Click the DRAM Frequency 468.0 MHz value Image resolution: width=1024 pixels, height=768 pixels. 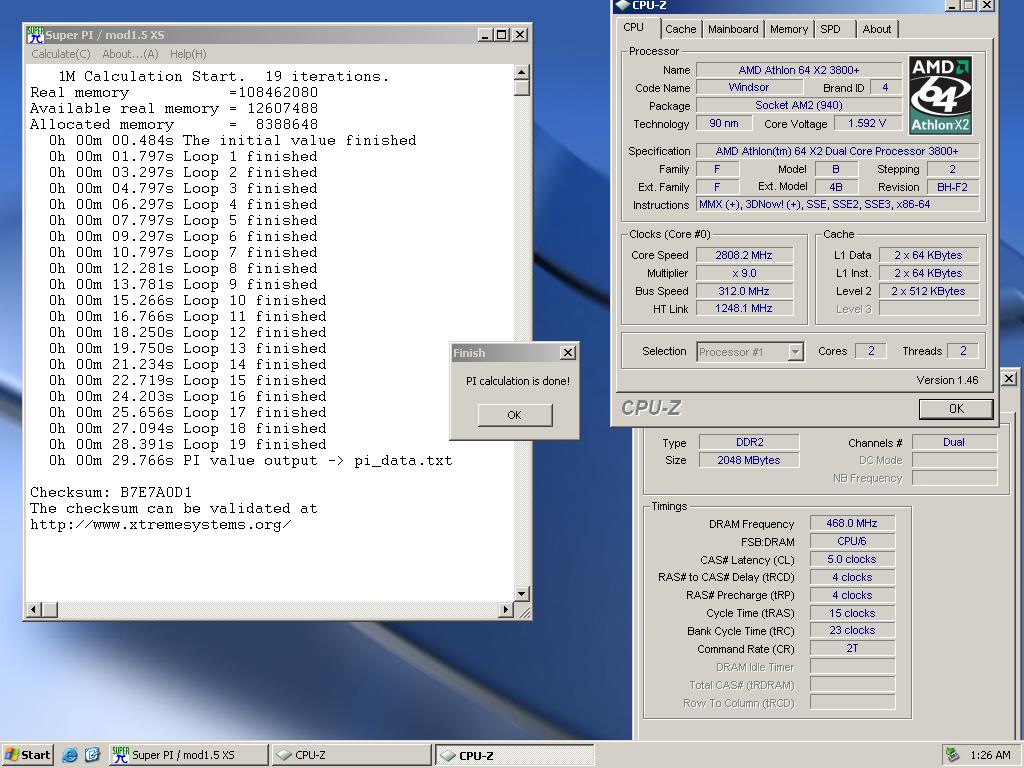[852, 523]
